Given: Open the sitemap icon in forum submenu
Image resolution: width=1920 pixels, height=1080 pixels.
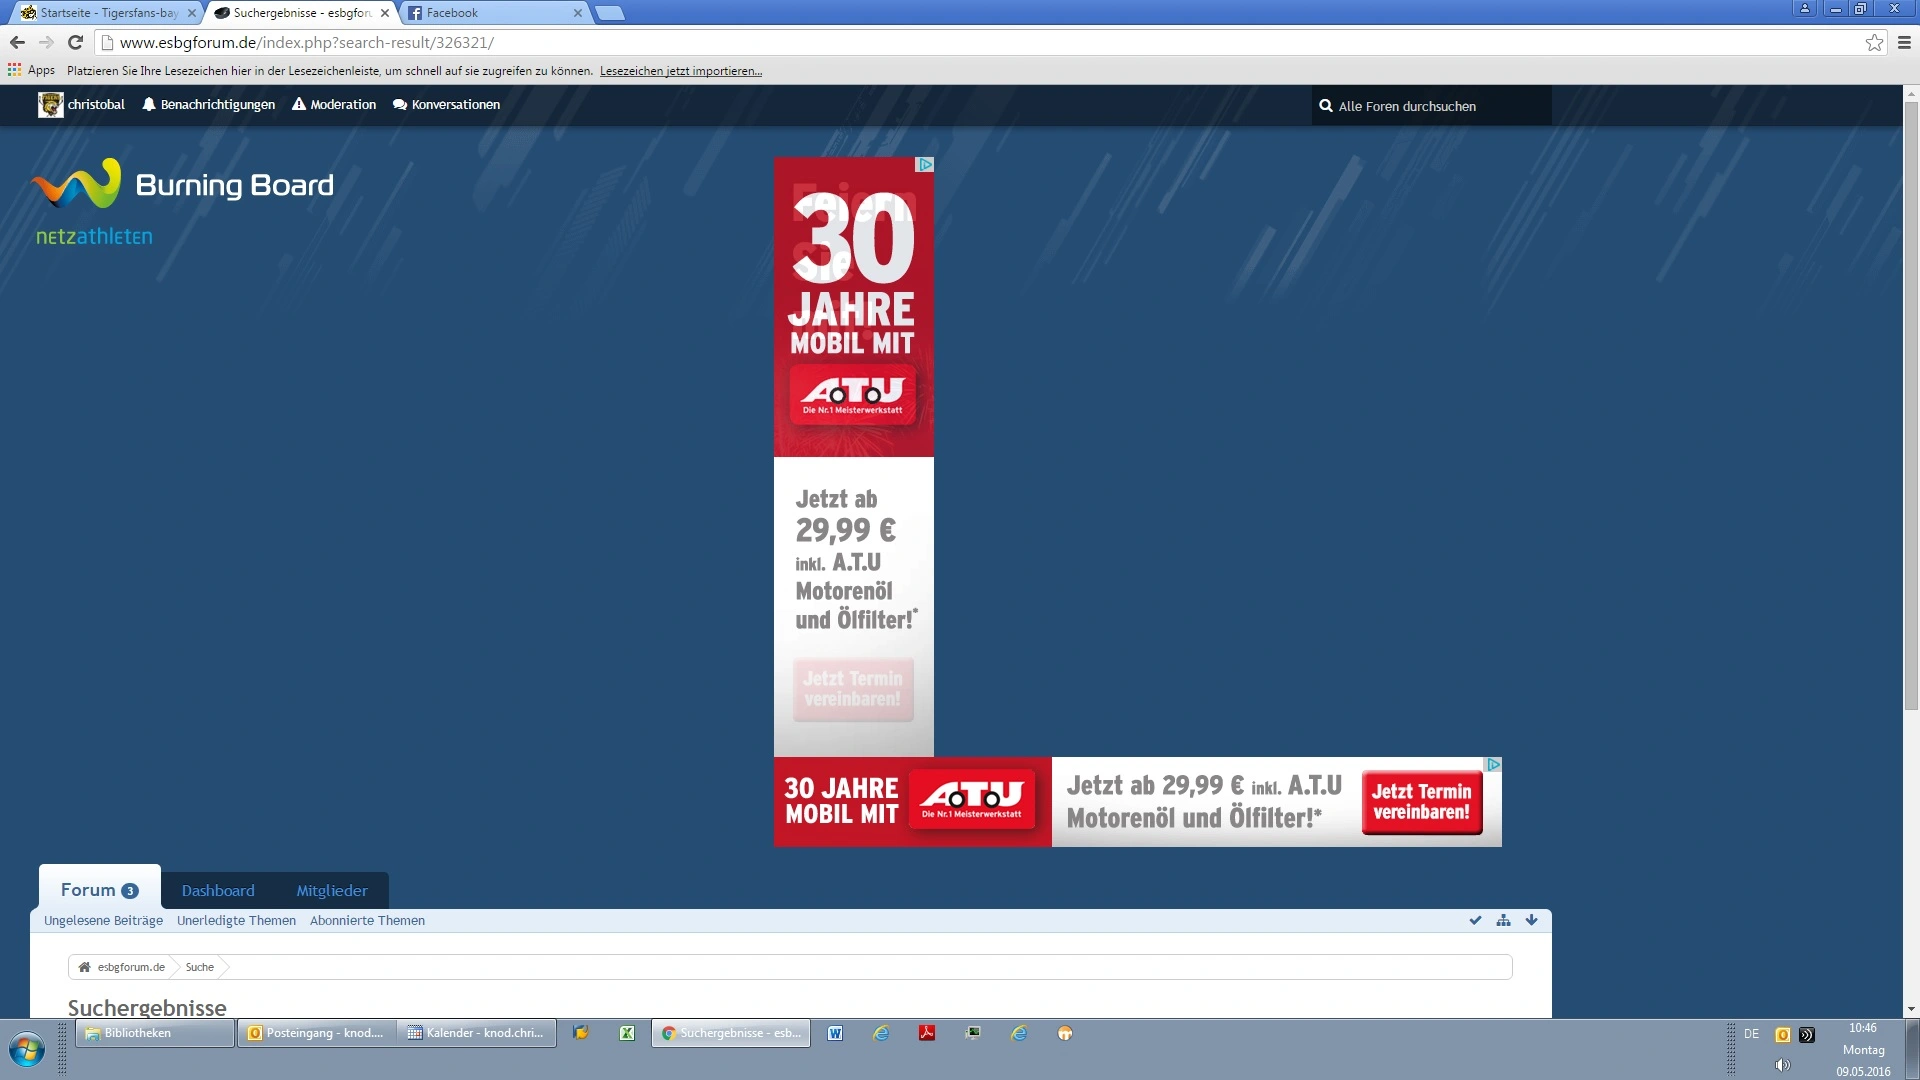Looking at the screenshot, I should (1503, 920).
